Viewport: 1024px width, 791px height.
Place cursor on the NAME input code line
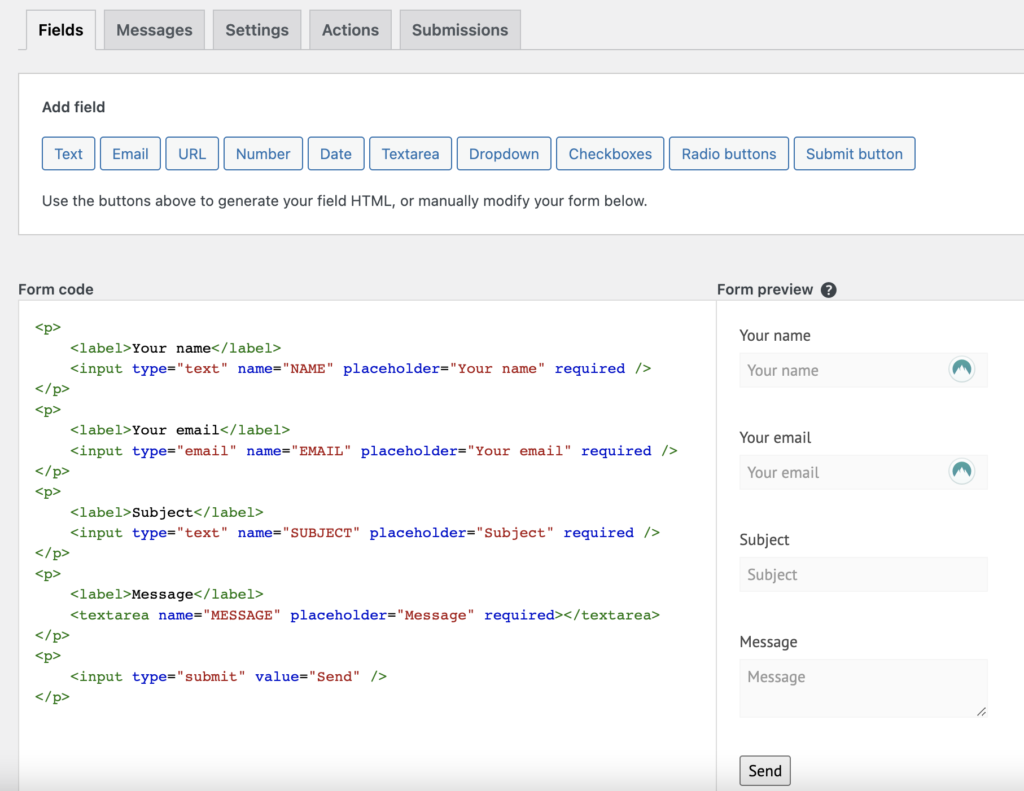(x=360, y=369)
